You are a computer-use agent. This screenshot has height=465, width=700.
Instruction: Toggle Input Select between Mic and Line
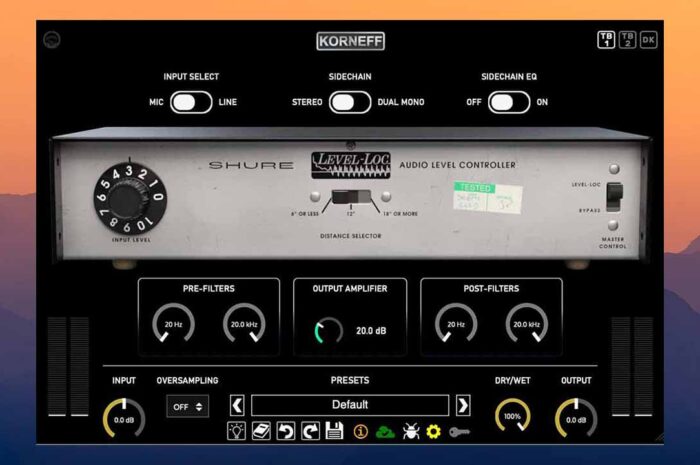click(x=191, y=102)
